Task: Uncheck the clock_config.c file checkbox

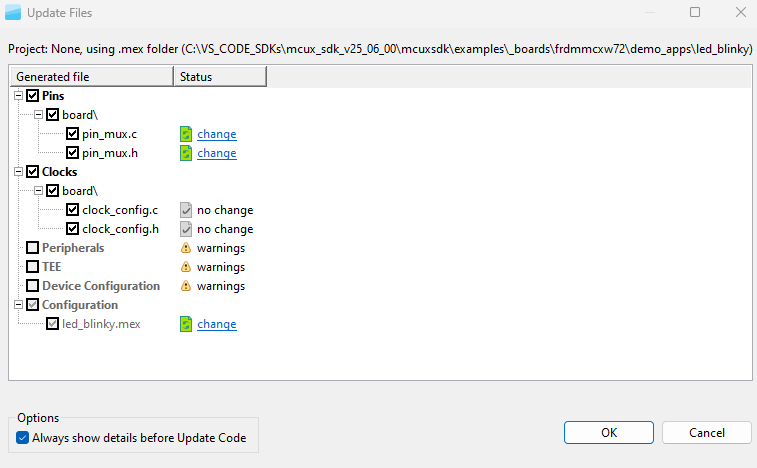Action: click(x=73, y=210)
